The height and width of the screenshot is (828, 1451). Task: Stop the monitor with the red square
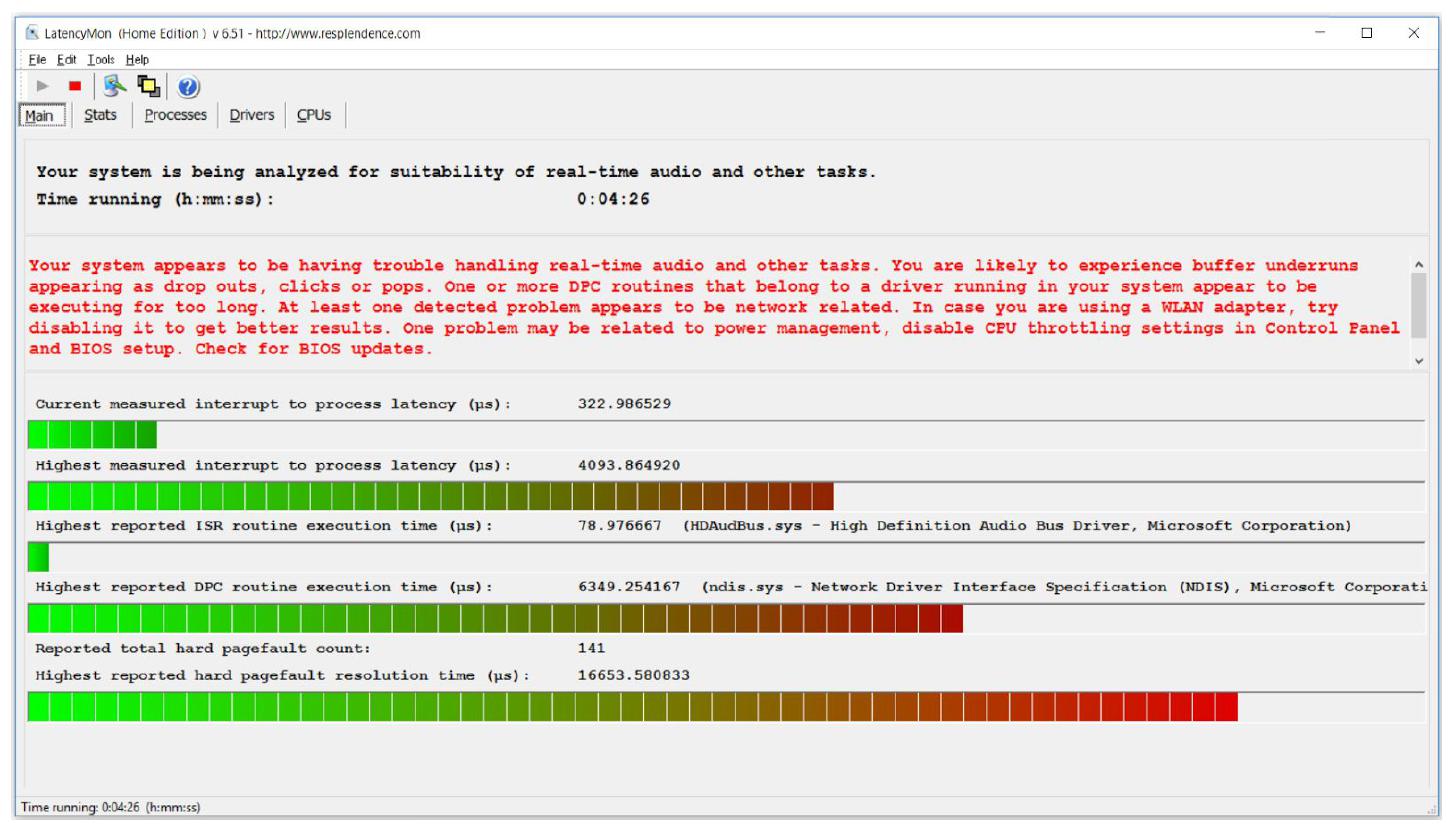click(74, 87)
